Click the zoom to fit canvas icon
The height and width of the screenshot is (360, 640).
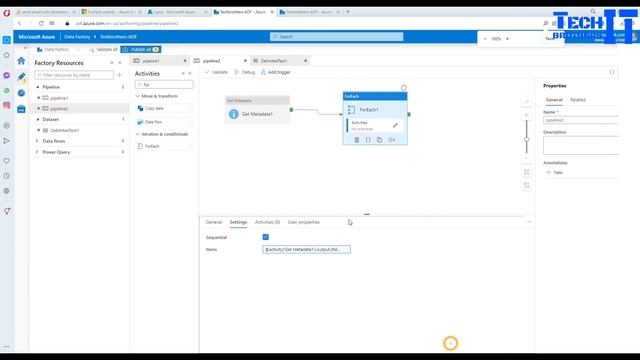pyautogui.click(x=527, y=172)
